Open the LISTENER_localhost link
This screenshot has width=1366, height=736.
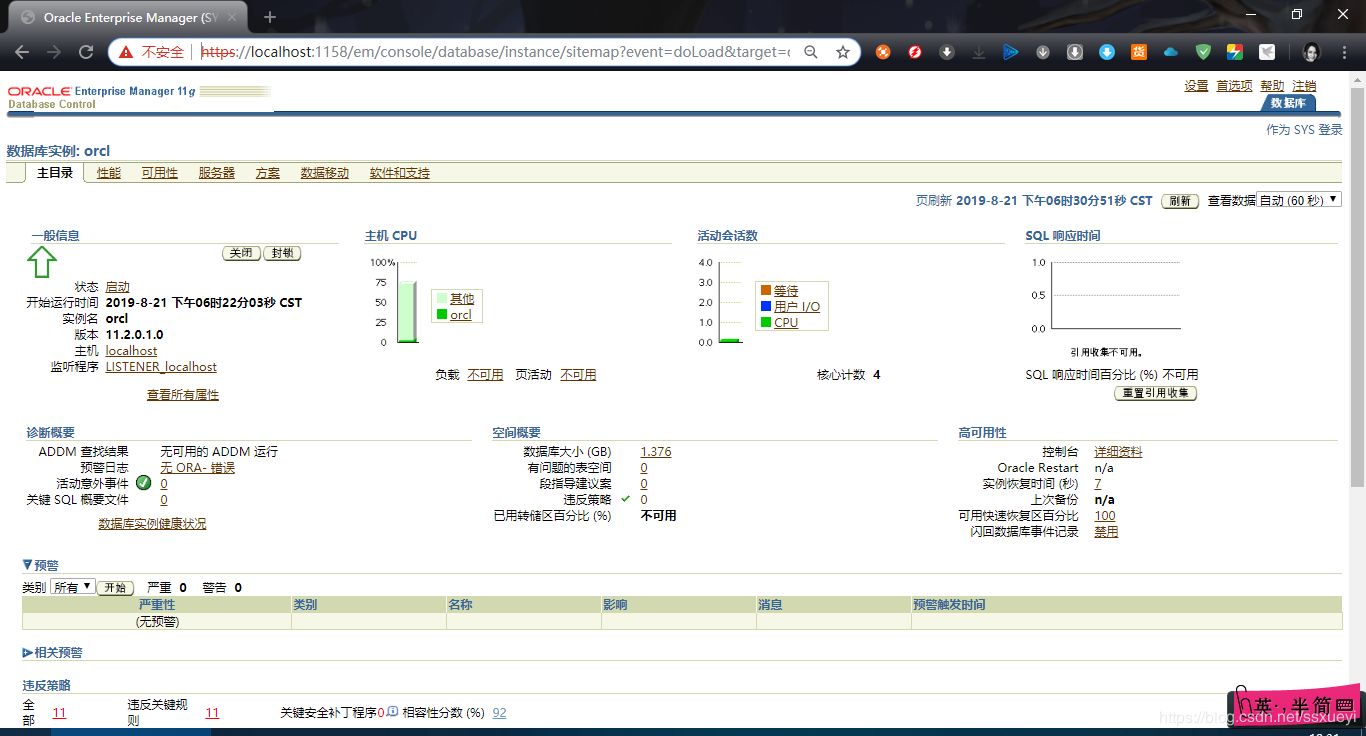point(161,367)
